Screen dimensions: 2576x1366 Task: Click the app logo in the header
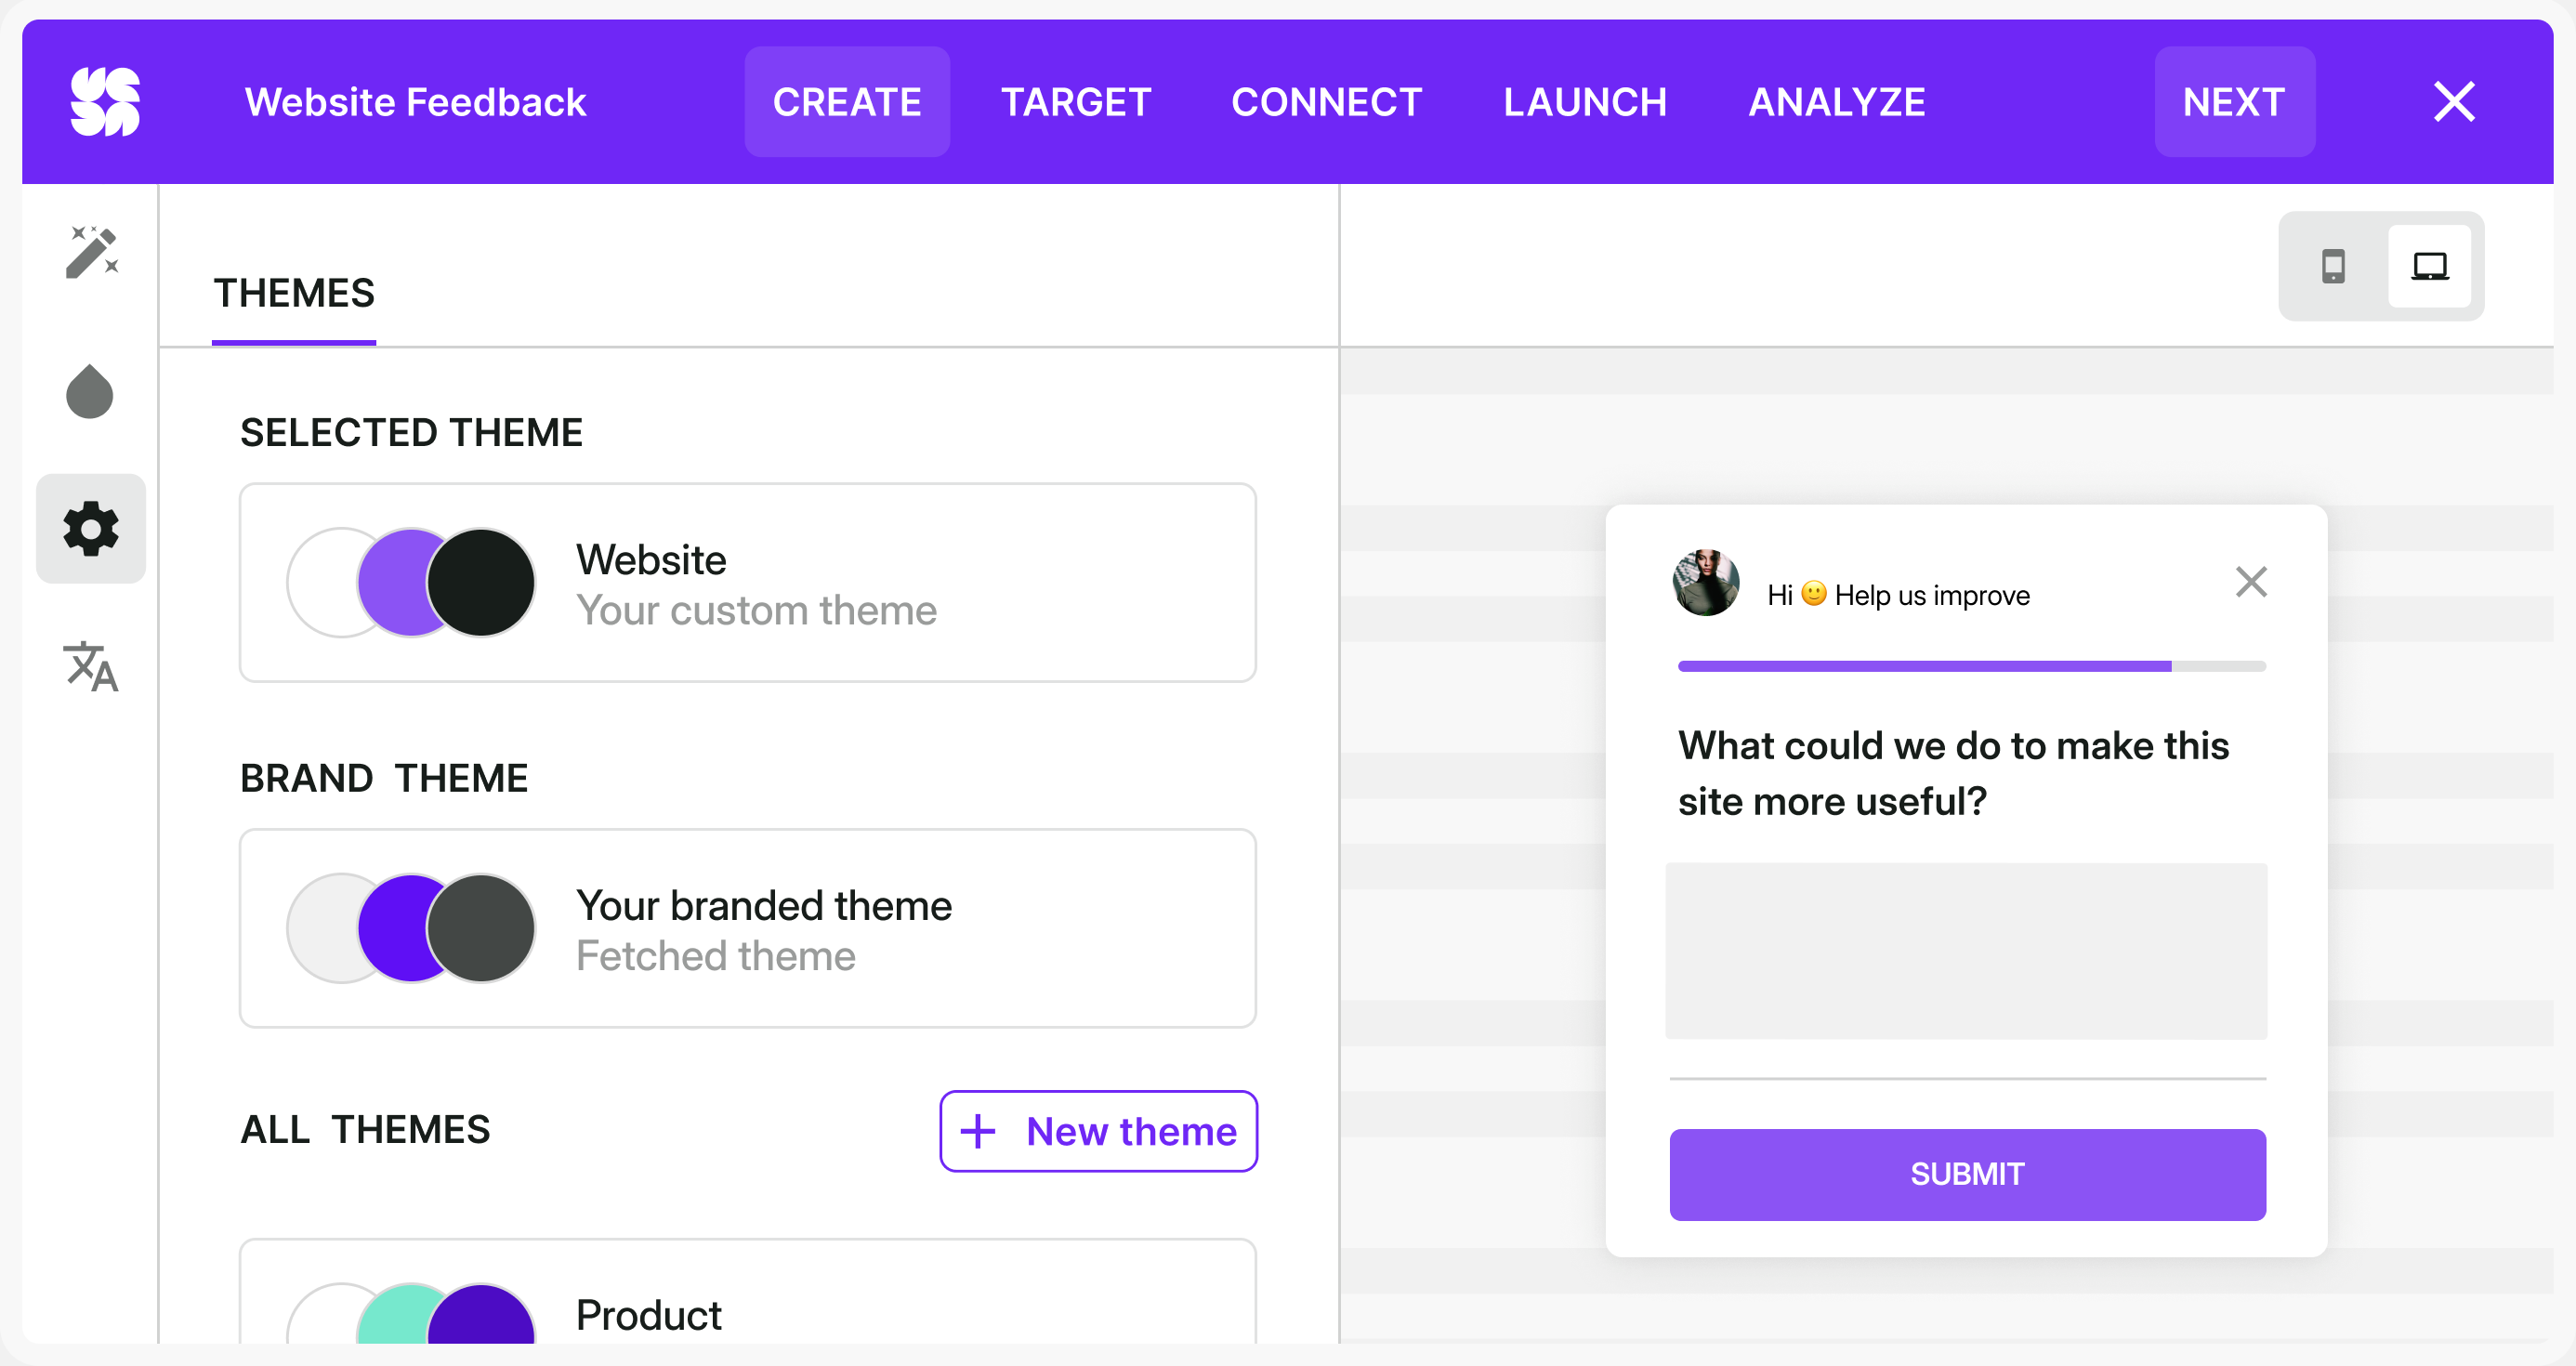pos(105,102)
